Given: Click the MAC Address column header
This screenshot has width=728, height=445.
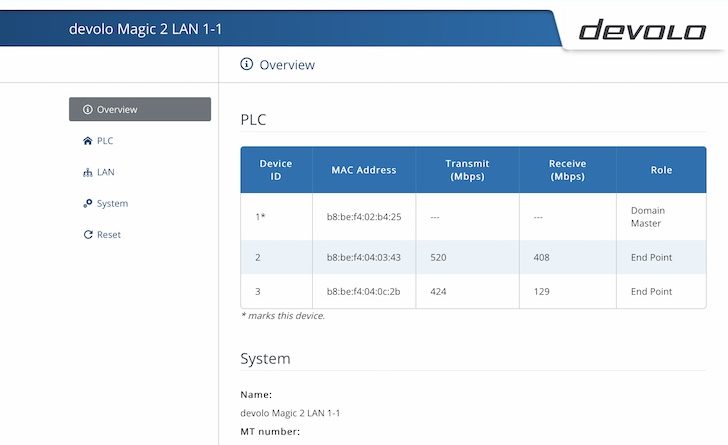Looking at the screenshot, I should coord(363,170).
